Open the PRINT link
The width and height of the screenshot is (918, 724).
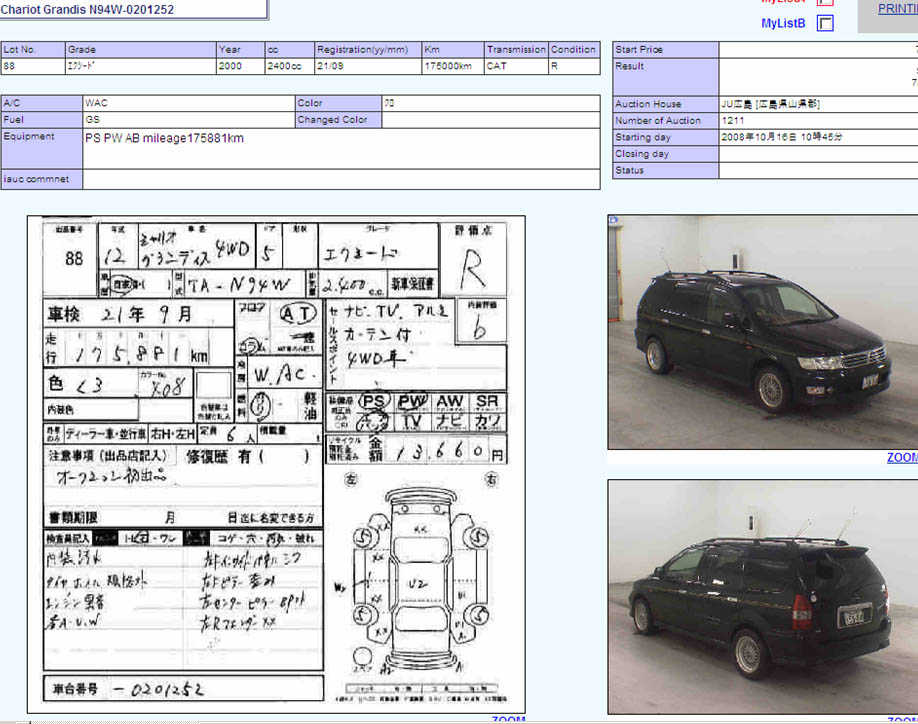pyautogui.click(x=898, y=9)
